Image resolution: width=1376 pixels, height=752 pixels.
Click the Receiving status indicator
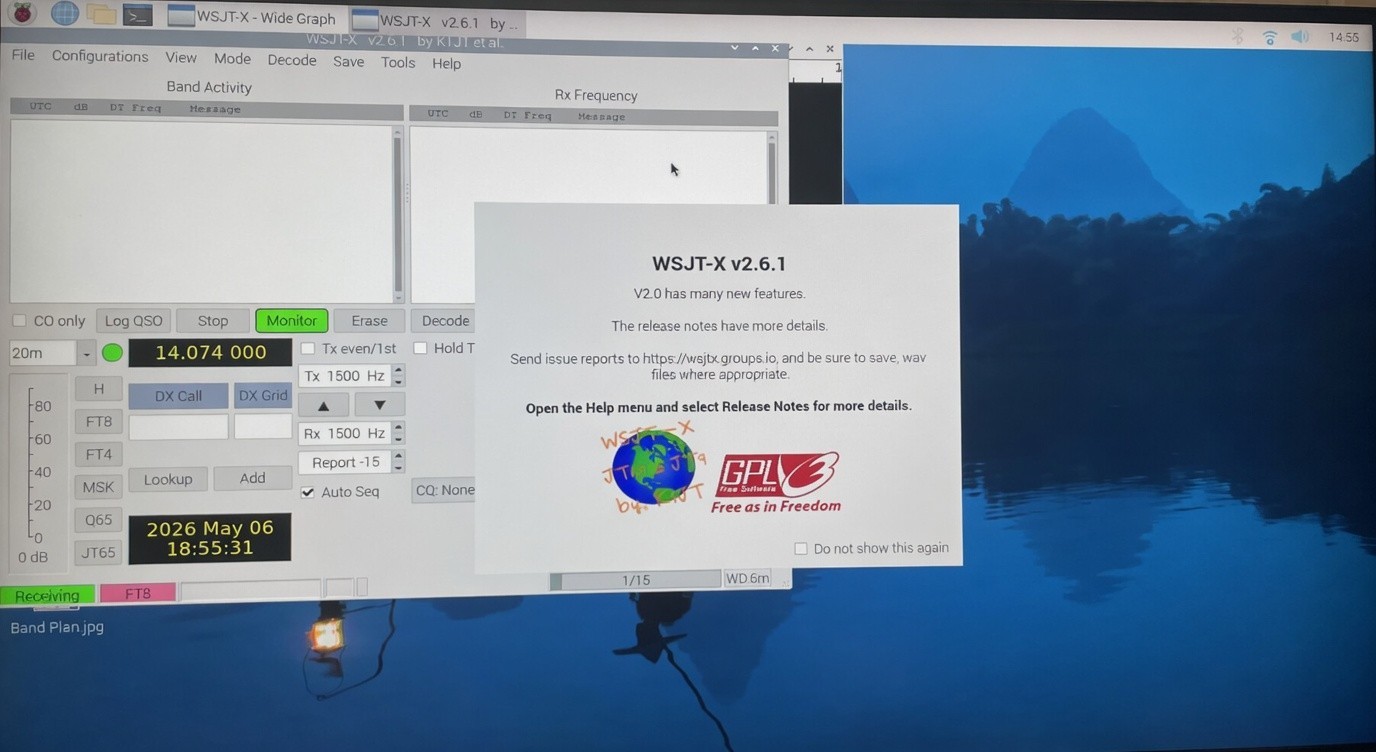pyautogui.click(x=47, y=595)
